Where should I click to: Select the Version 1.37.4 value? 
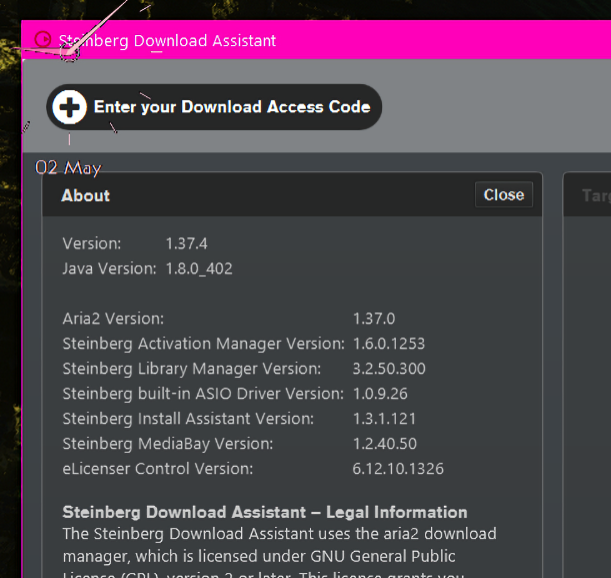coord(187,243)
